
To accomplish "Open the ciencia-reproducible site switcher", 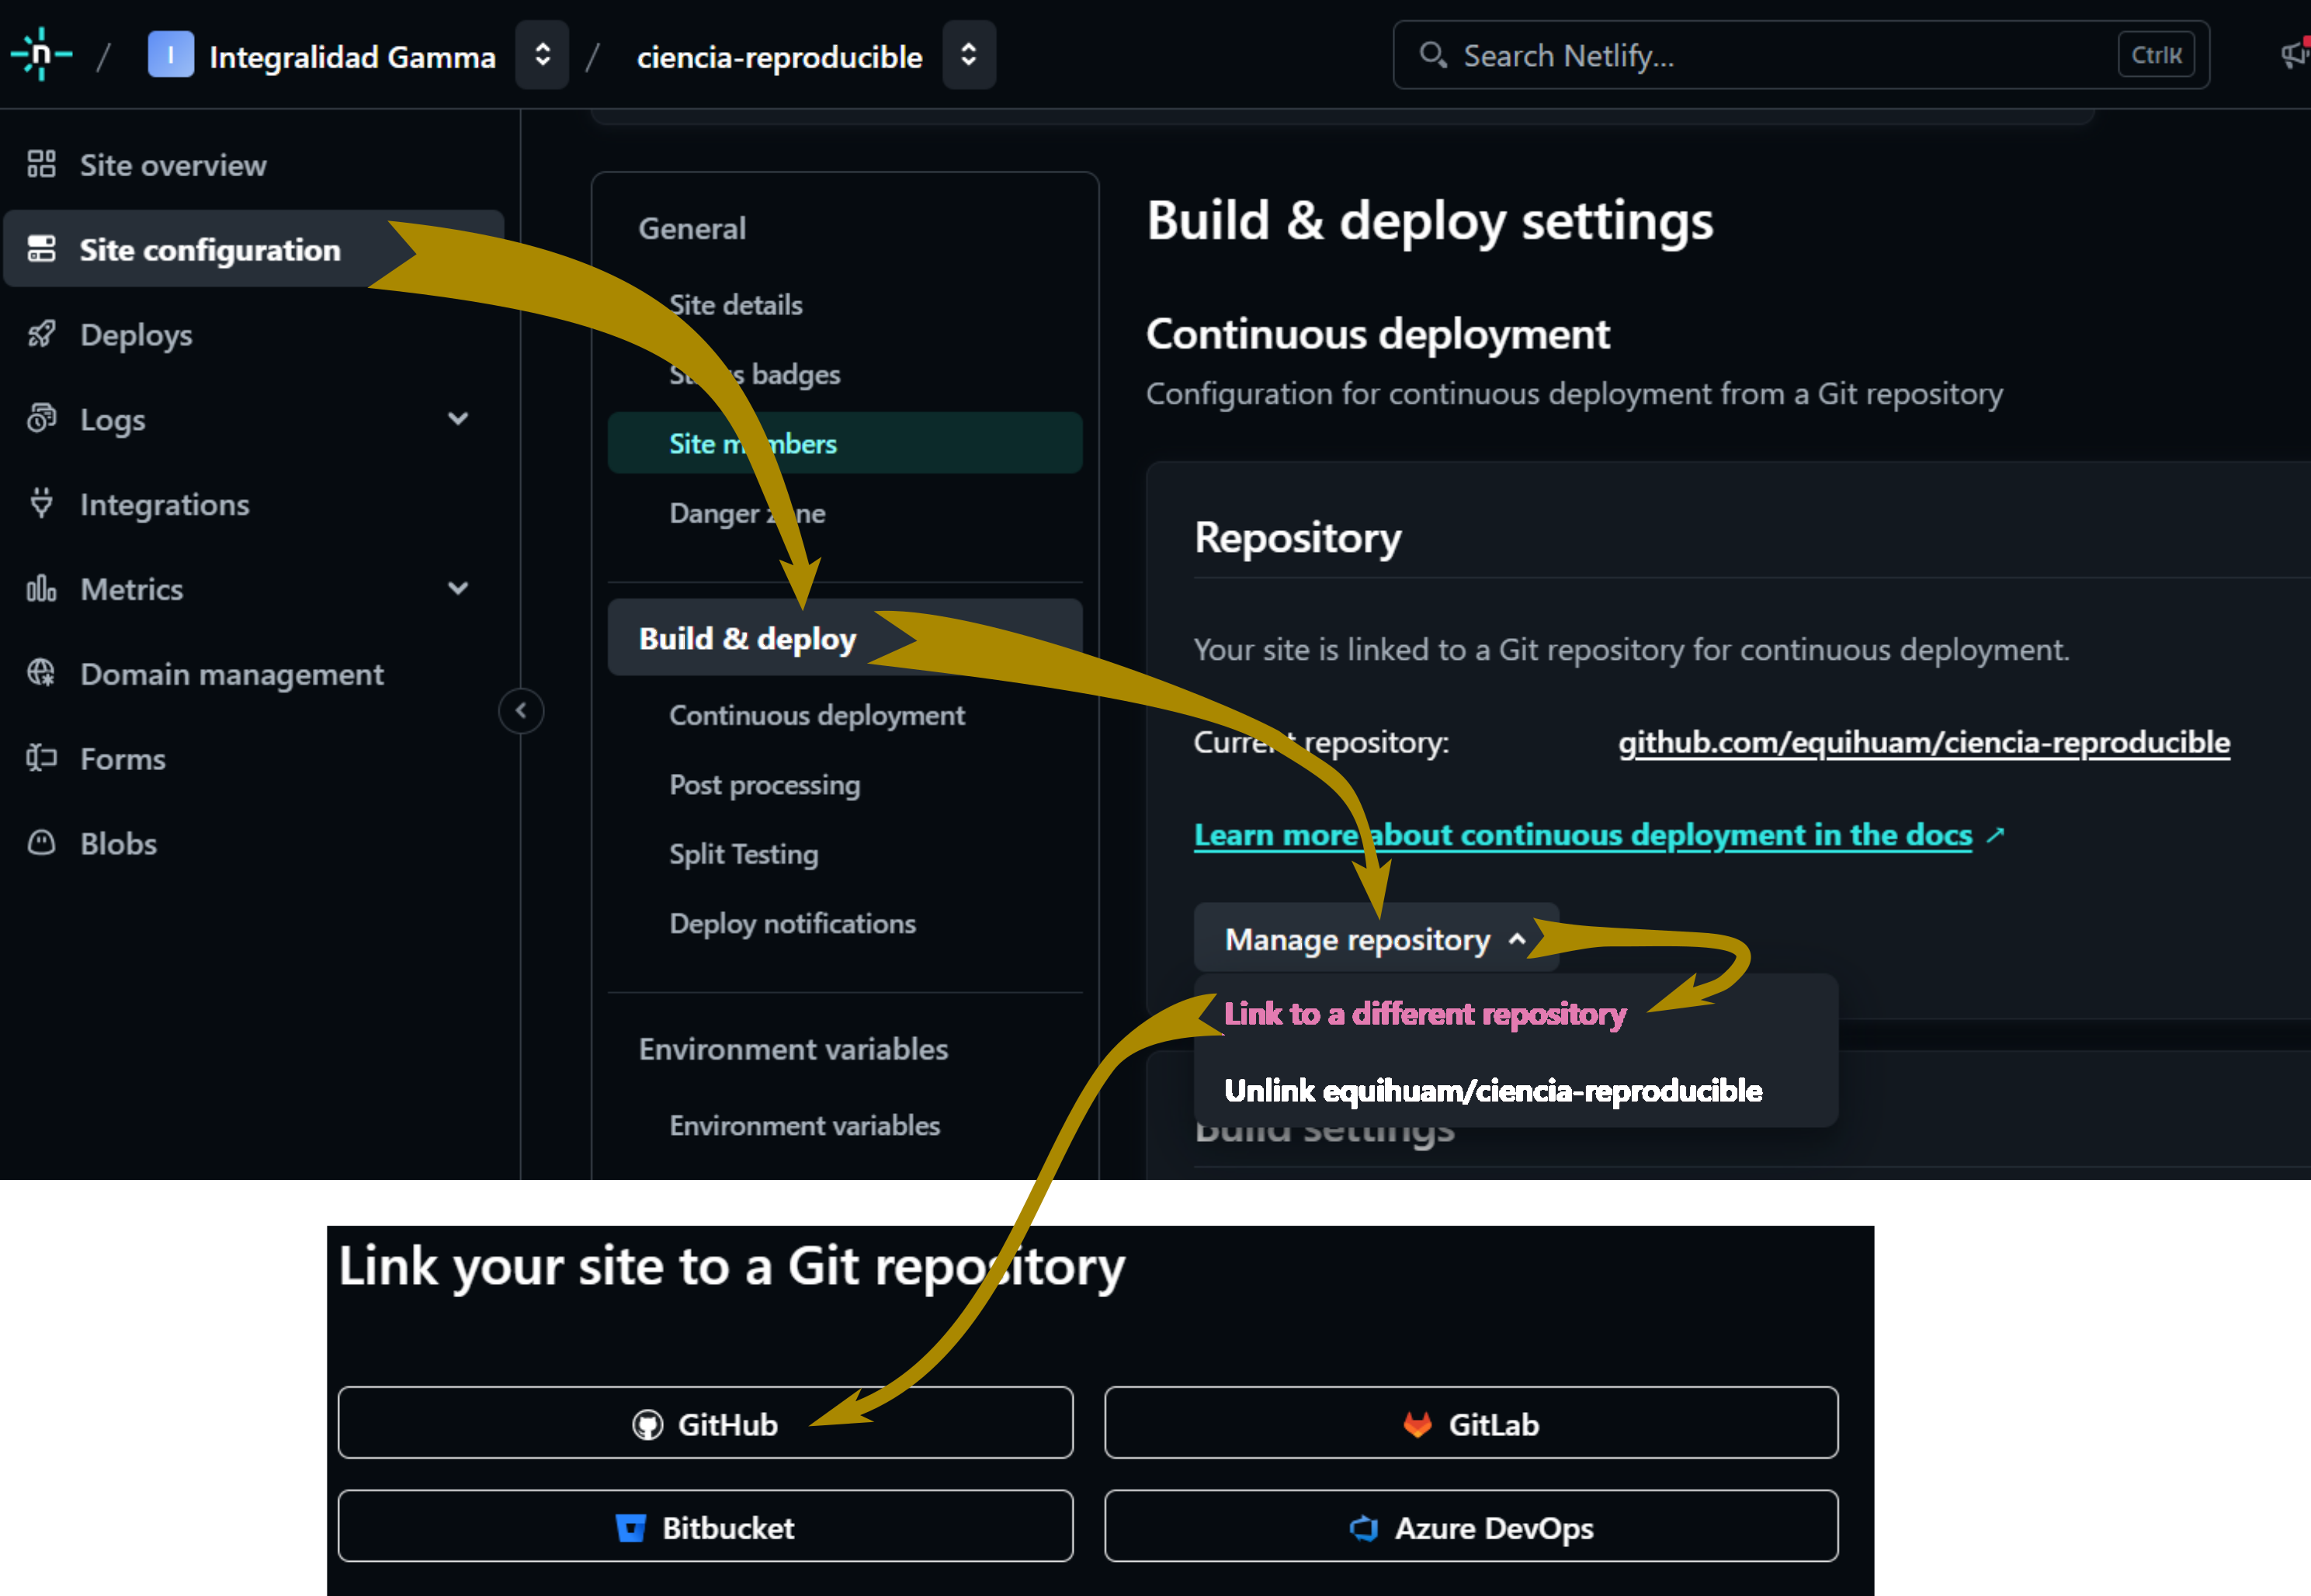I will coord(968,55).
